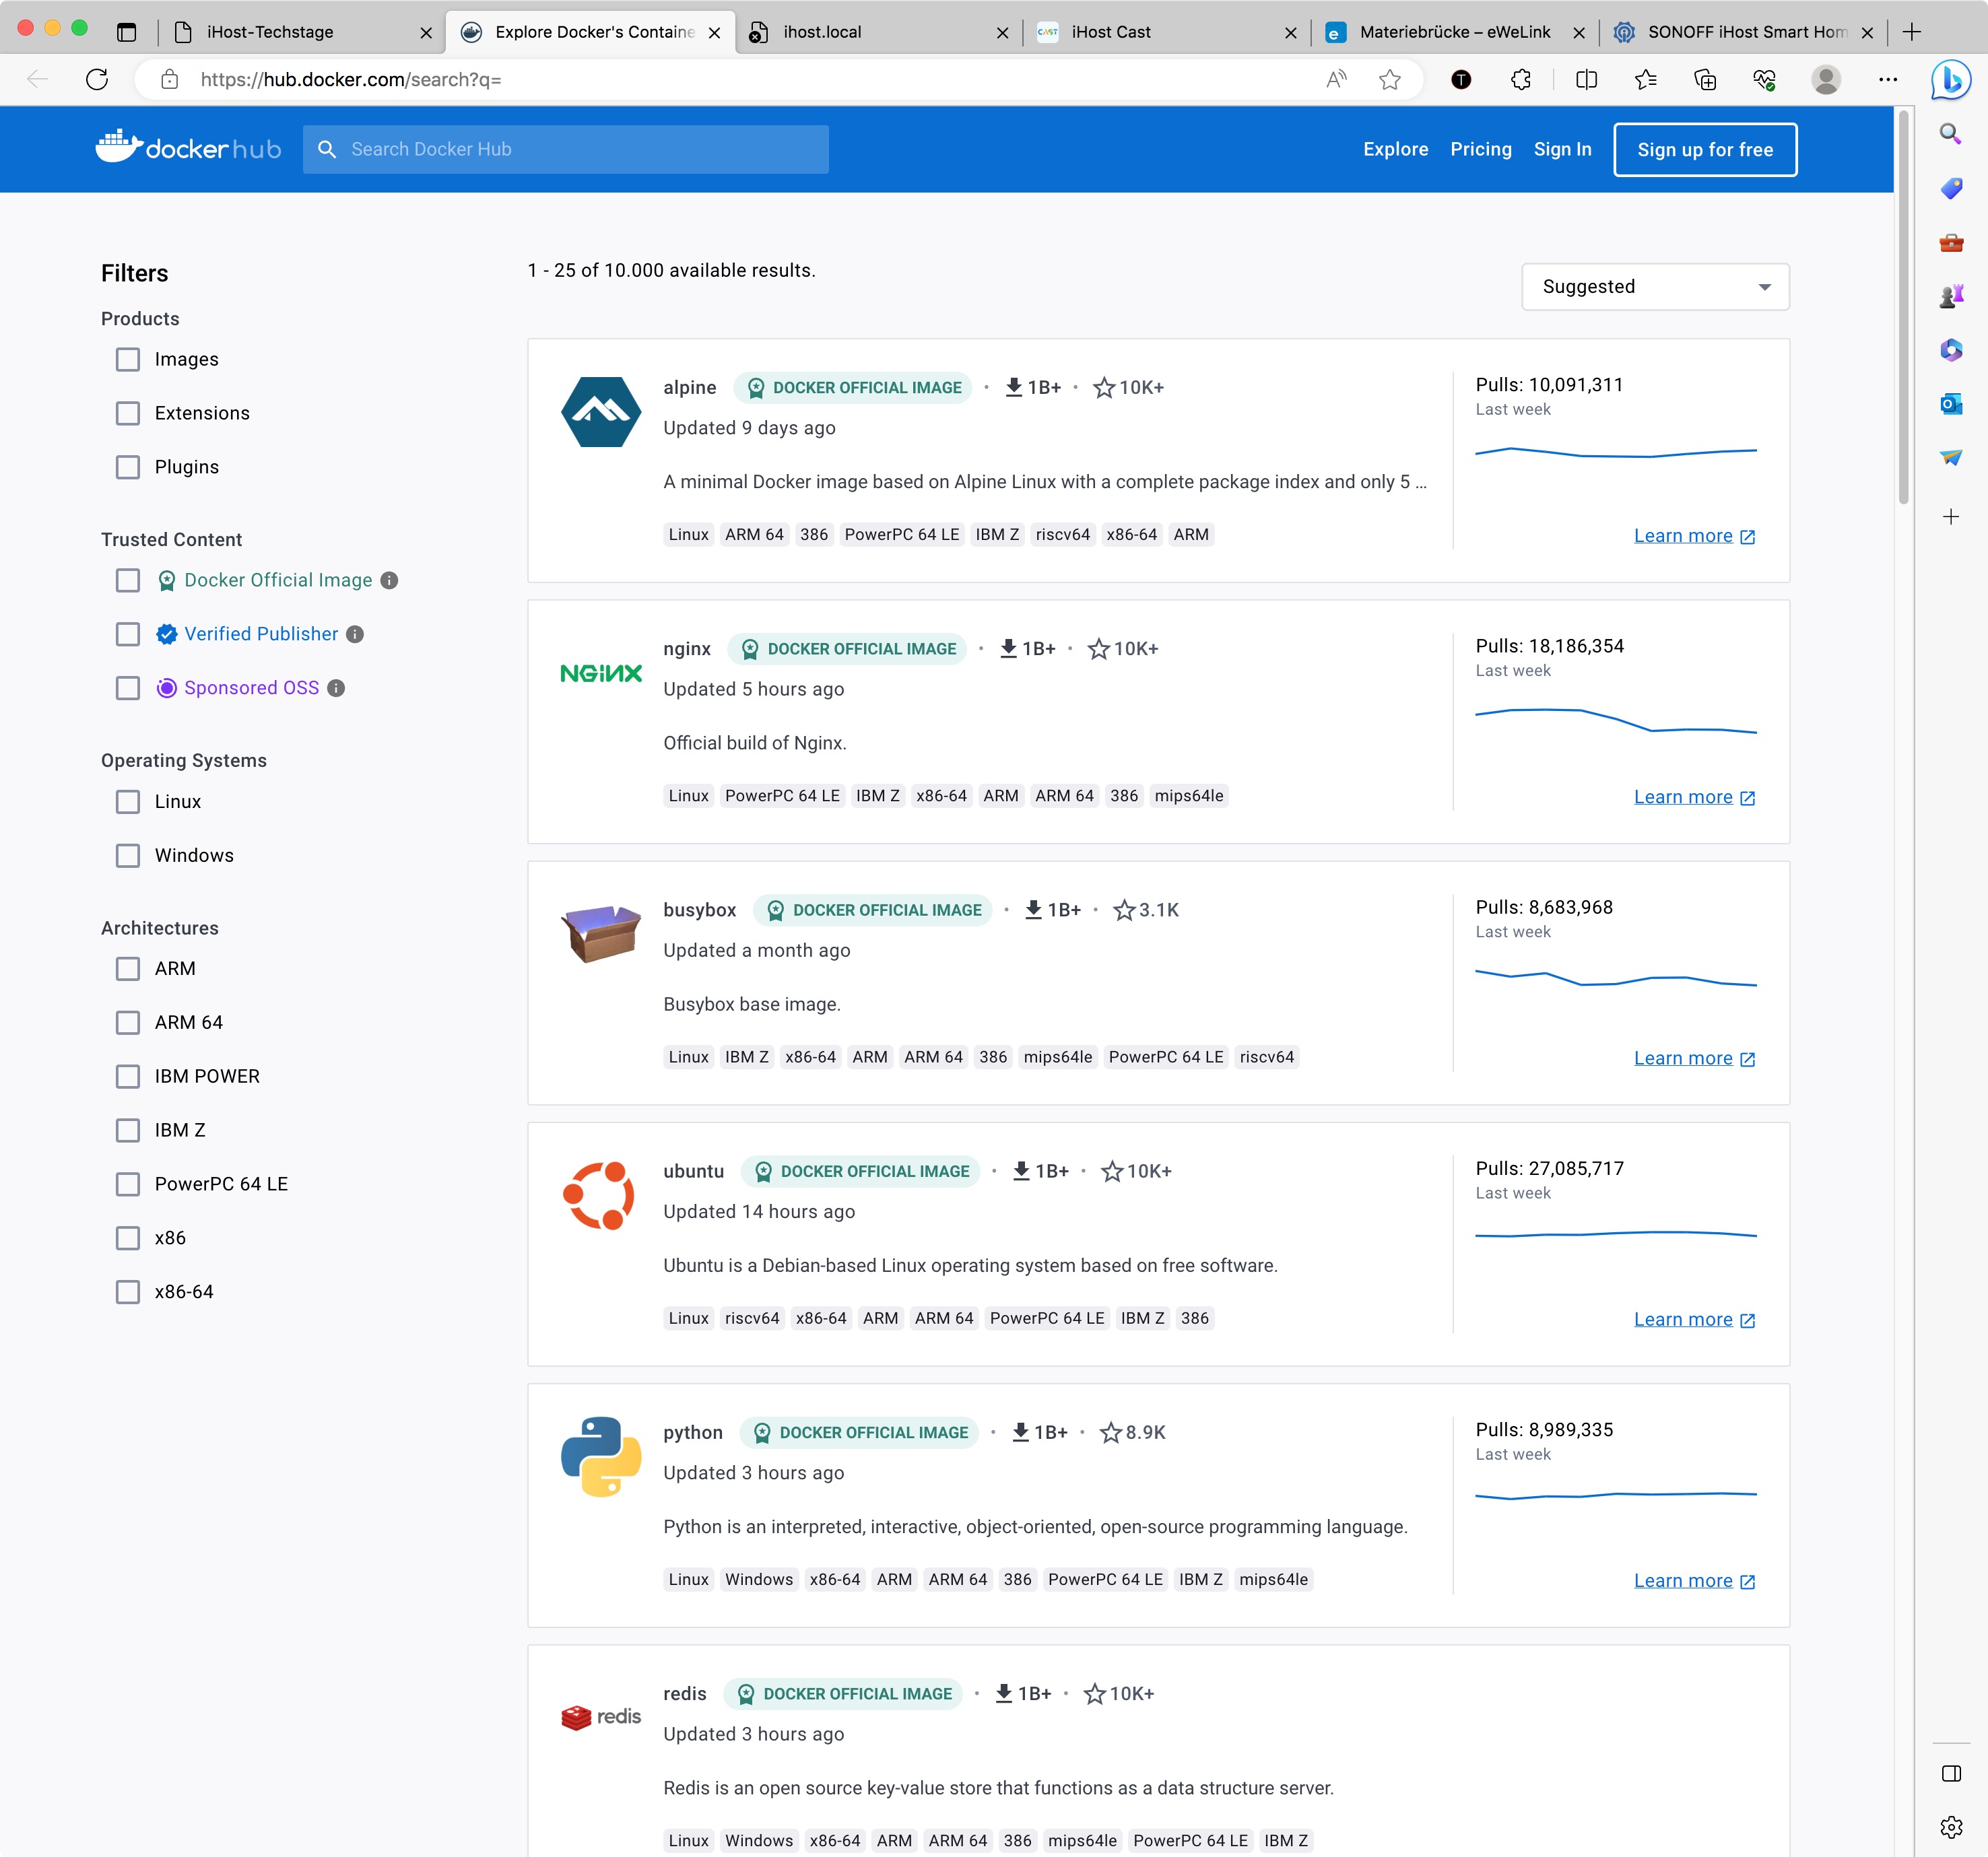Open the split screen icon in toolbar
Viewport: 1988px width, 1857px height.
(x=1586, y=80)
